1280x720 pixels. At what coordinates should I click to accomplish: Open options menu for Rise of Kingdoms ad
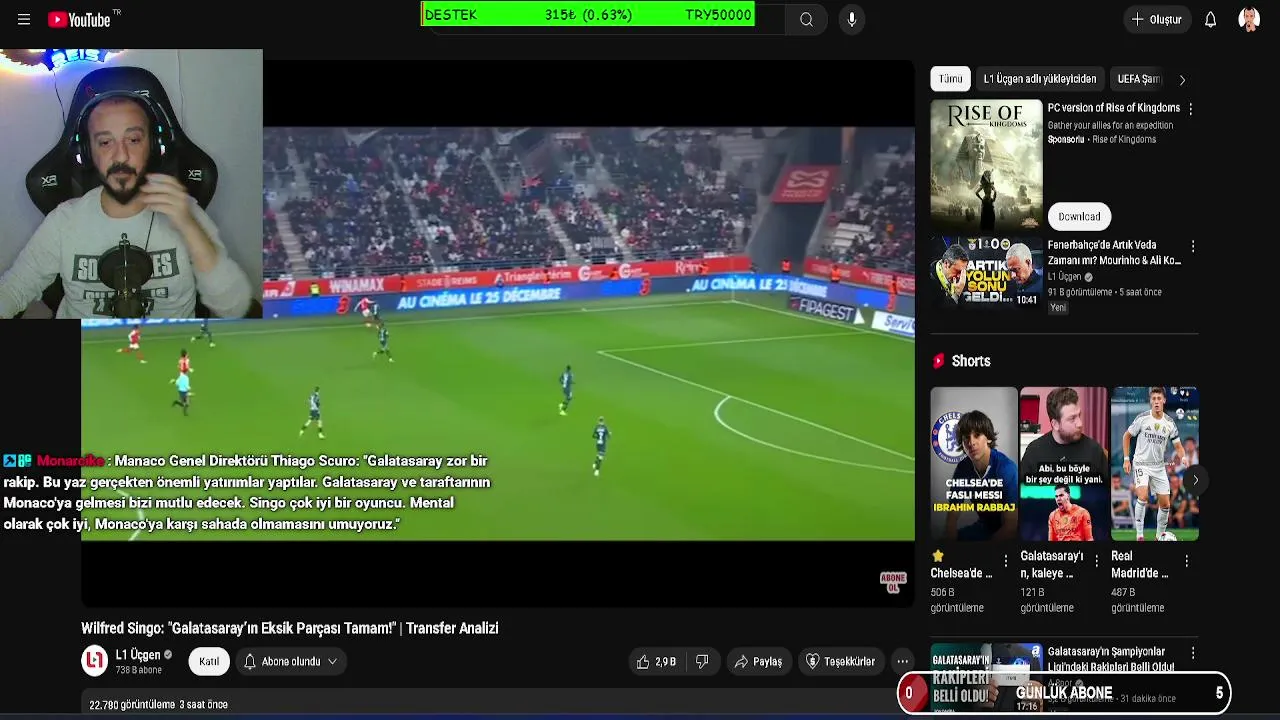click(x=1190, y=108)
